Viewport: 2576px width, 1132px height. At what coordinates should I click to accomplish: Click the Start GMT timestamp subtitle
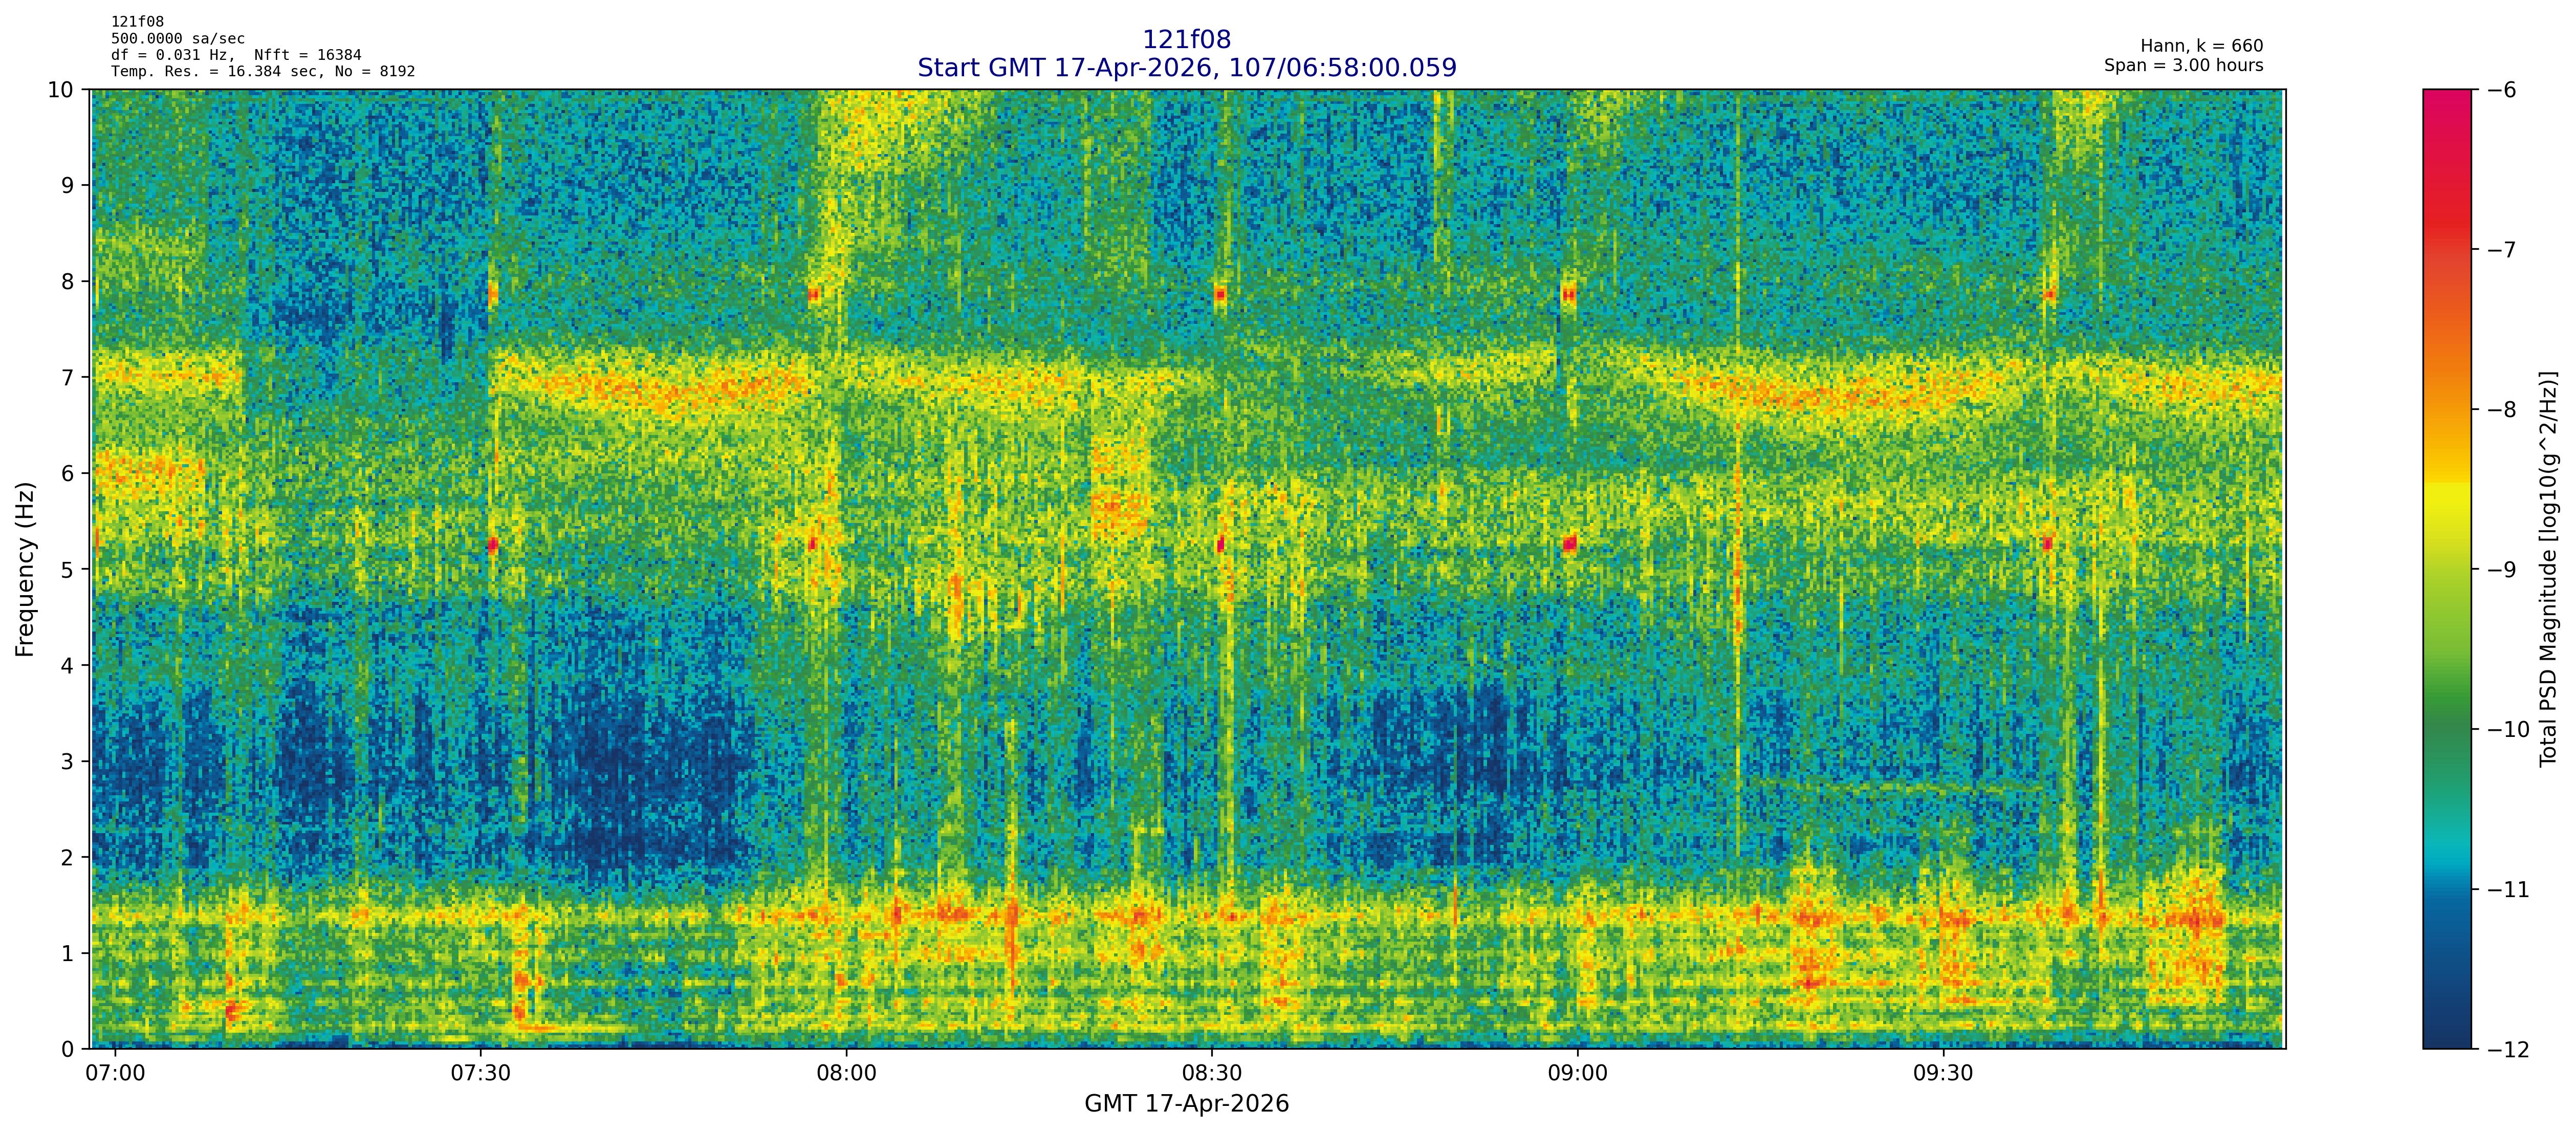pos(1186,68)
